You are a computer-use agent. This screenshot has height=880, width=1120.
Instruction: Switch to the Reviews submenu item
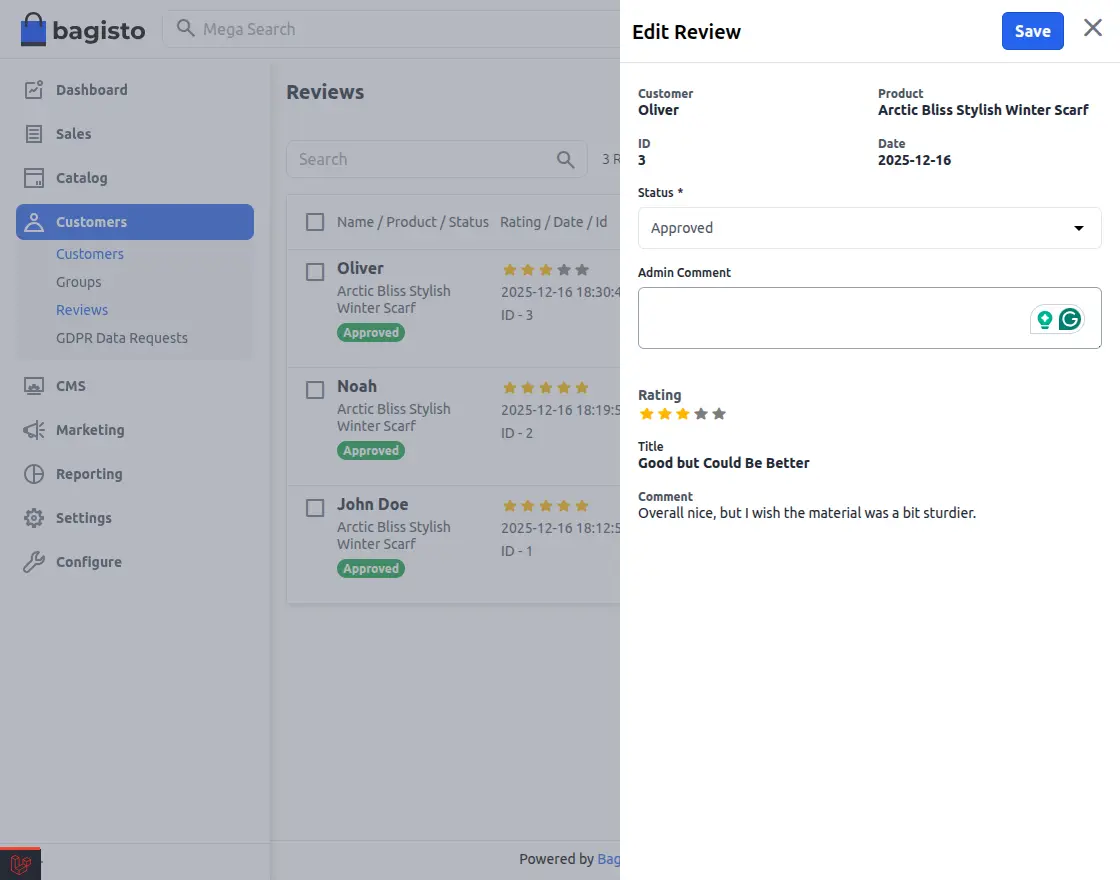(82, 309)
